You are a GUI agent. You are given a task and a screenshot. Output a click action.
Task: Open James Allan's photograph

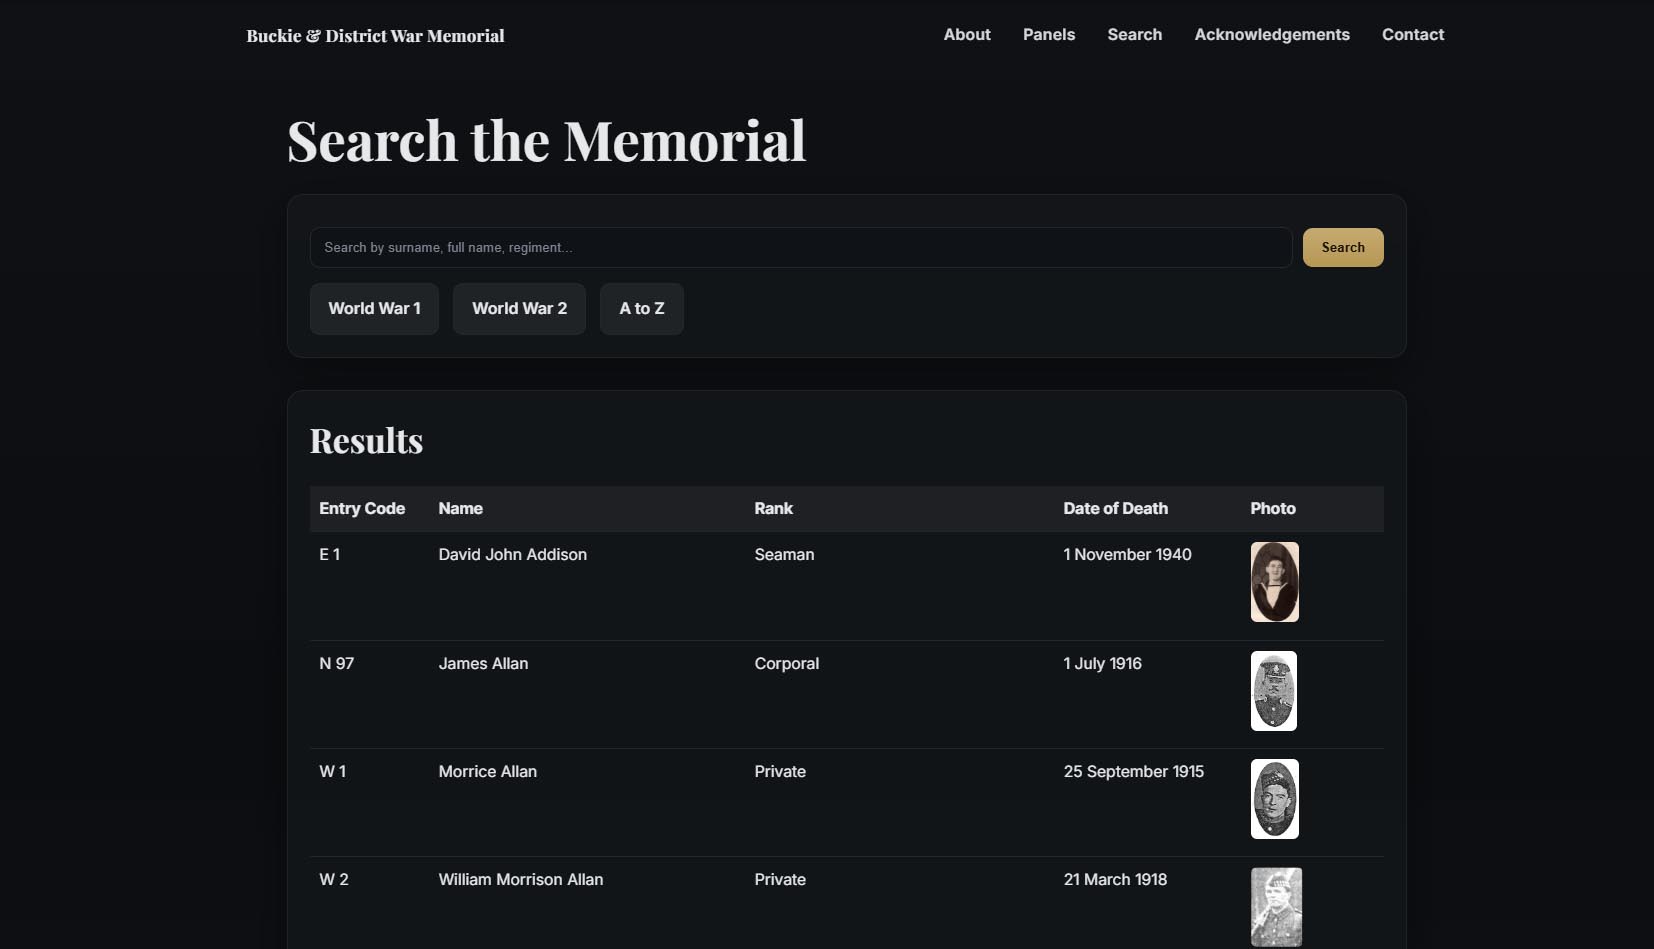tap(1274, 690)
